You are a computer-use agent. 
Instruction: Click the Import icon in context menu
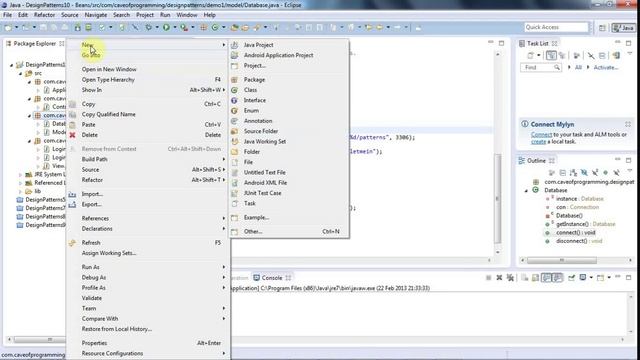click(72, 194)
